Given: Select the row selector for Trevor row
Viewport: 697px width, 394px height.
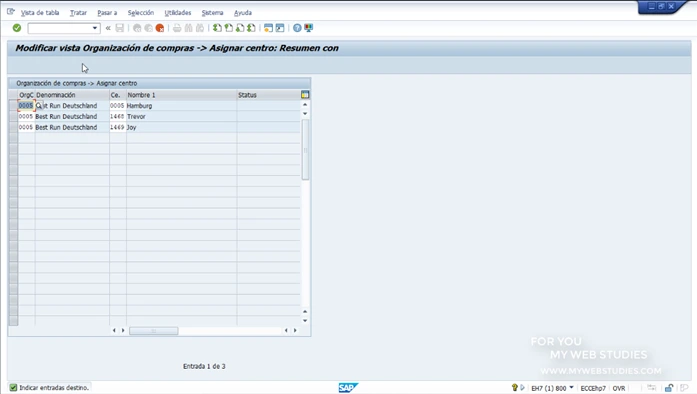Looking at the screenshot, I should (13, 117).
